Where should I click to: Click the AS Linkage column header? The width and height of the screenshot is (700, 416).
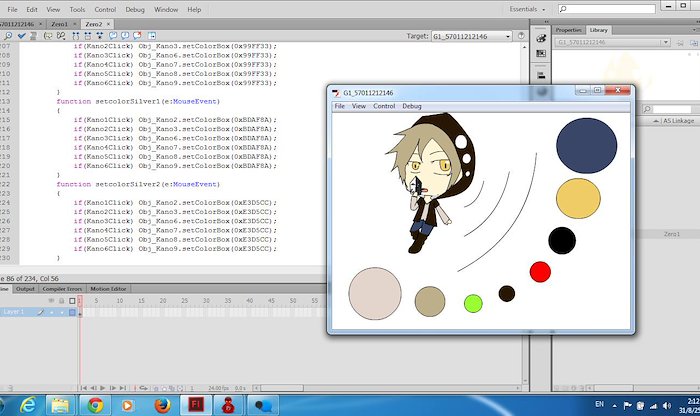click(x=679, y=121)
